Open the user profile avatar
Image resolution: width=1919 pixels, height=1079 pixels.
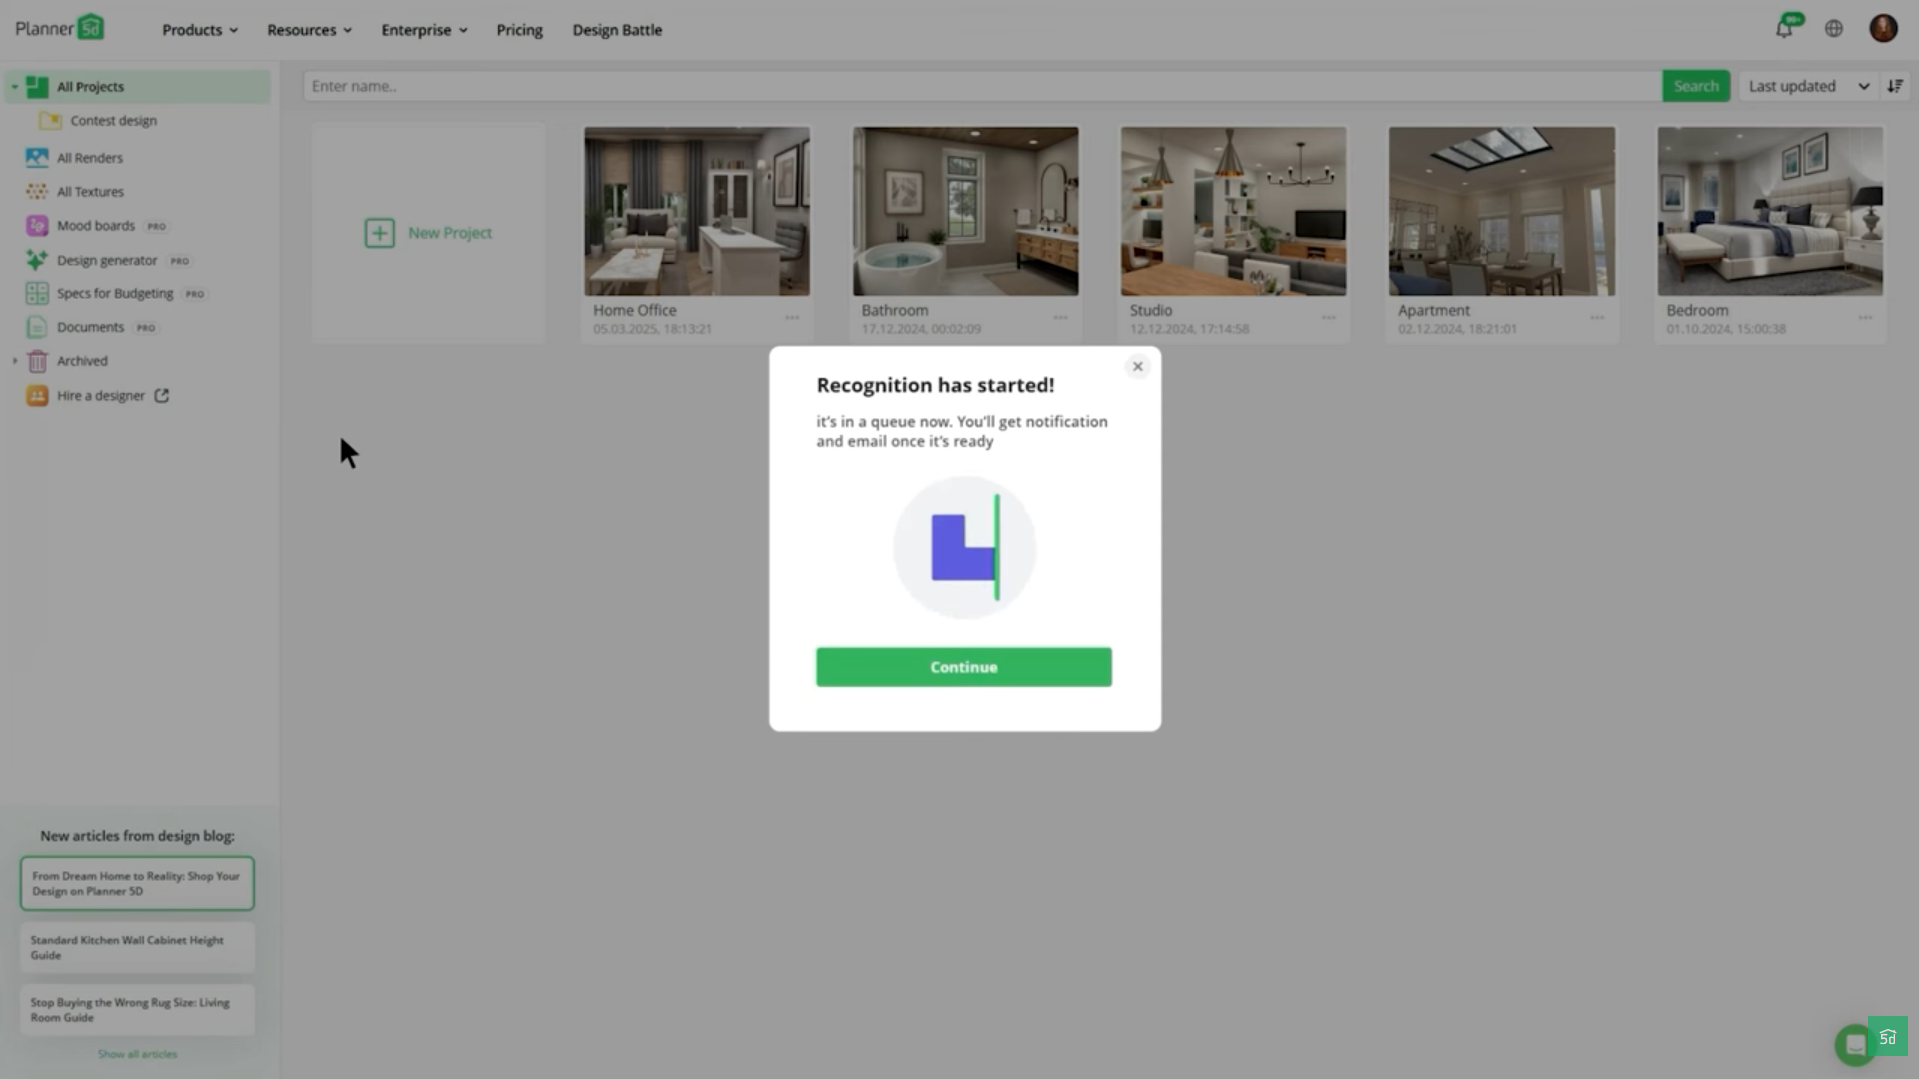click(1883, 28)
